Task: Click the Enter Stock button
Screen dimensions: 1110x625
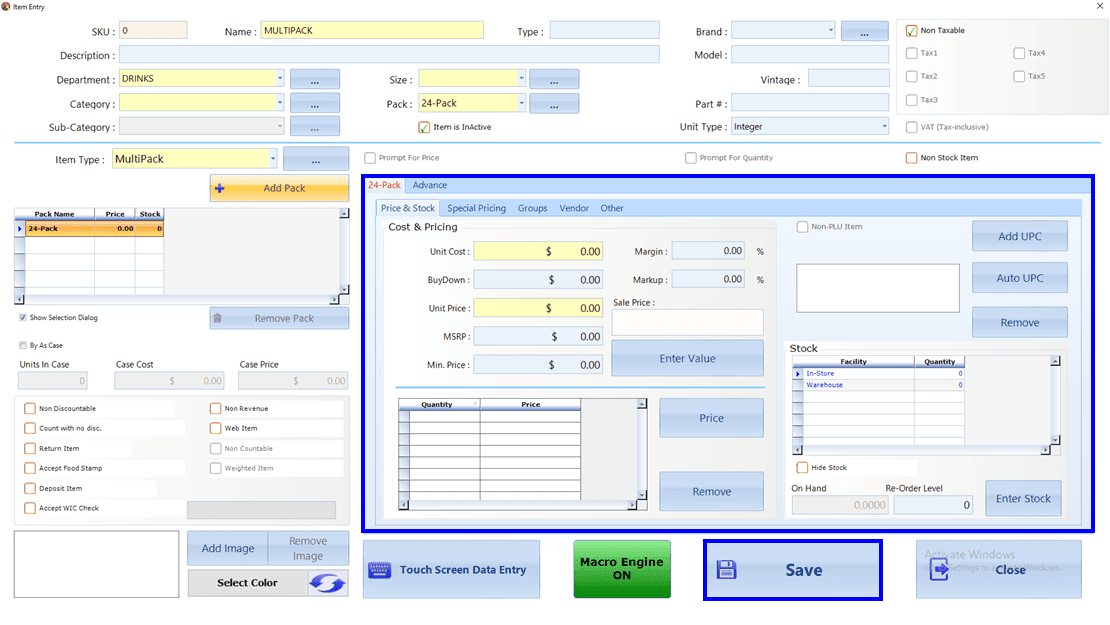Action: click(x=1023, y=498)
